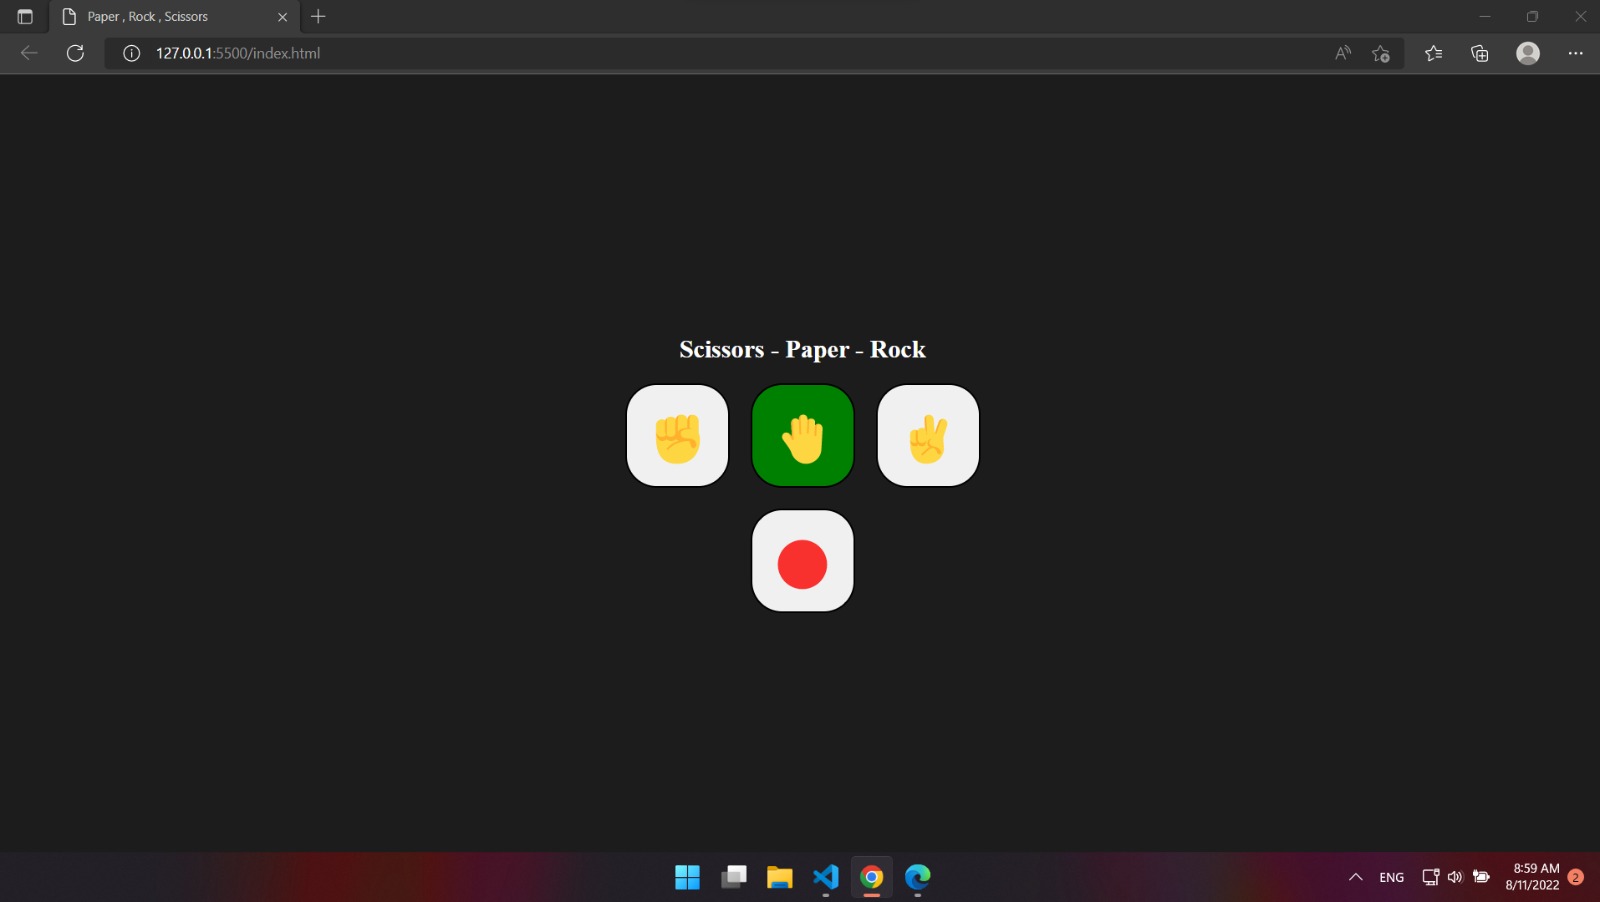Add this page to favorites star icon
1600x902 pixels.
pos(1381,53)
